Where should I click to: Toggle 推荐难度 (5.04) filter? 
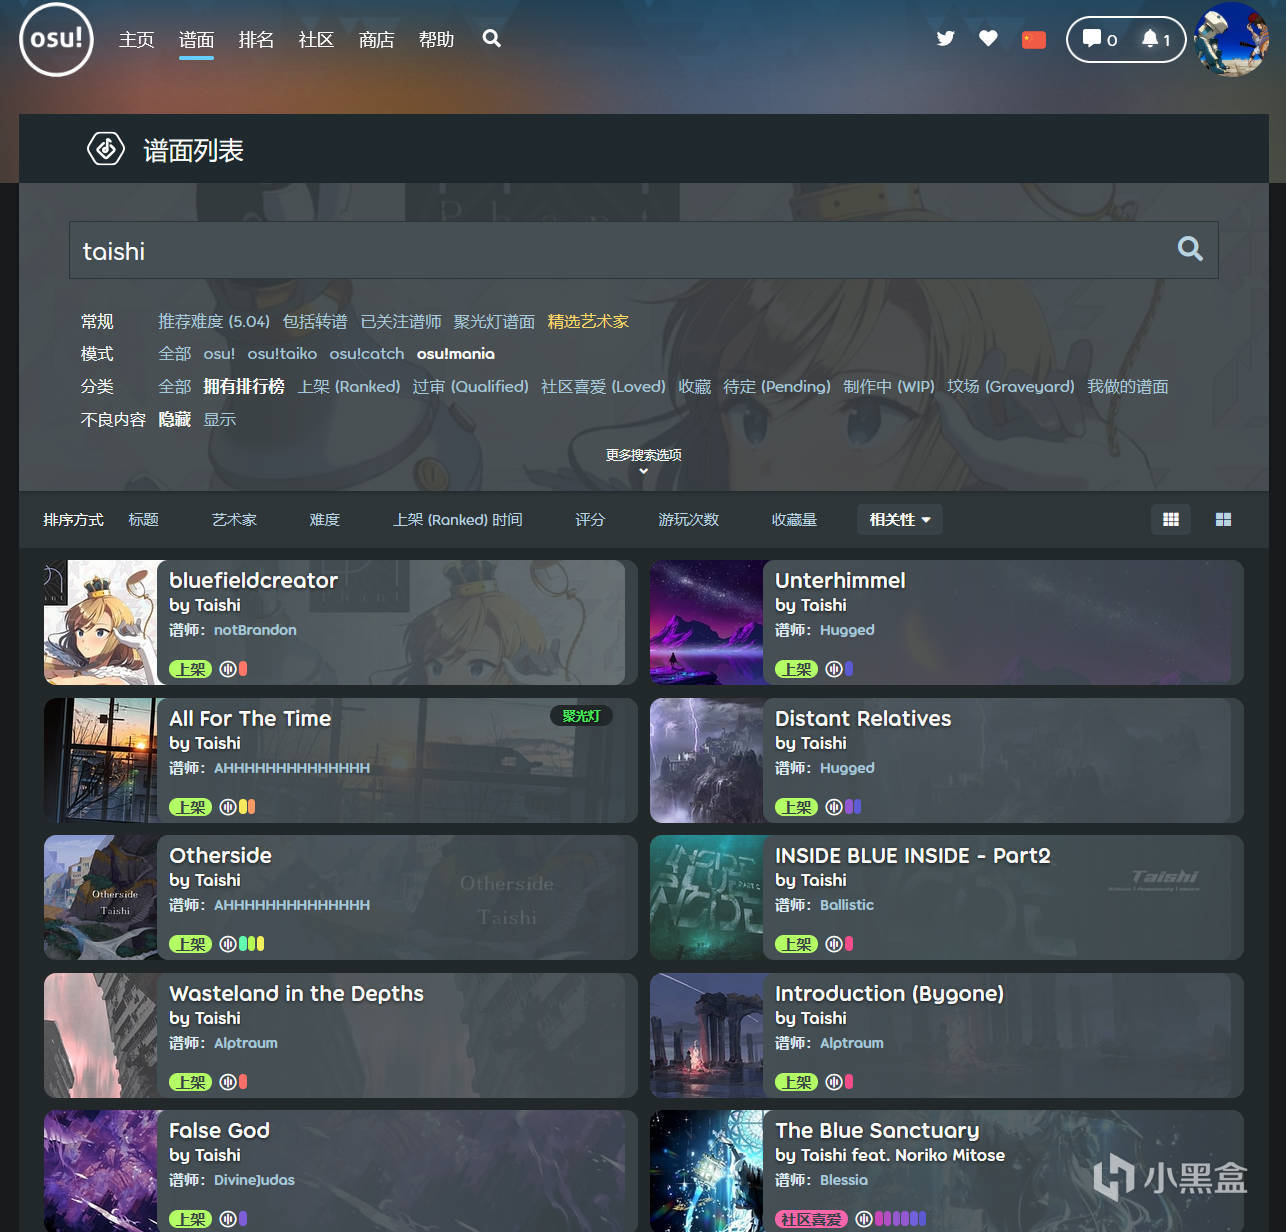pos(214,321)
